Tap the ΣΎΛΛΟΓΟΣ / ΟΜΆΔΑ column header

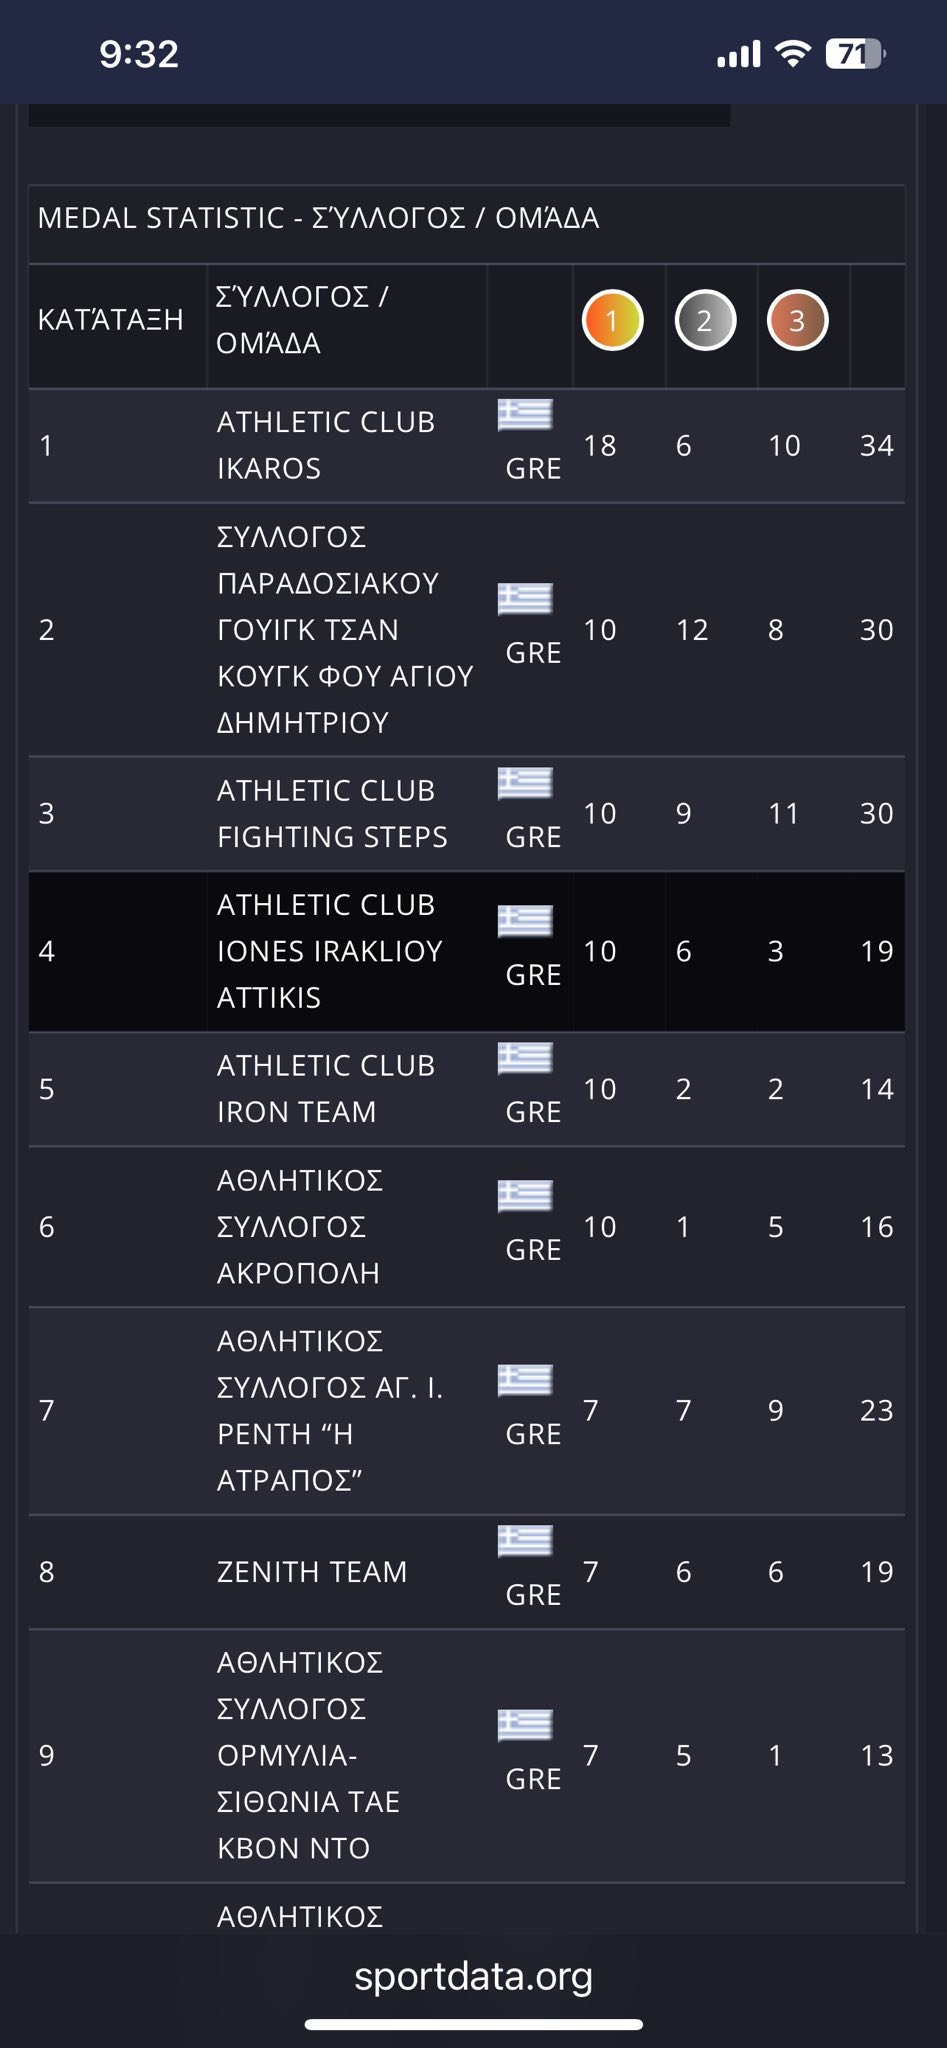point(302,320)
